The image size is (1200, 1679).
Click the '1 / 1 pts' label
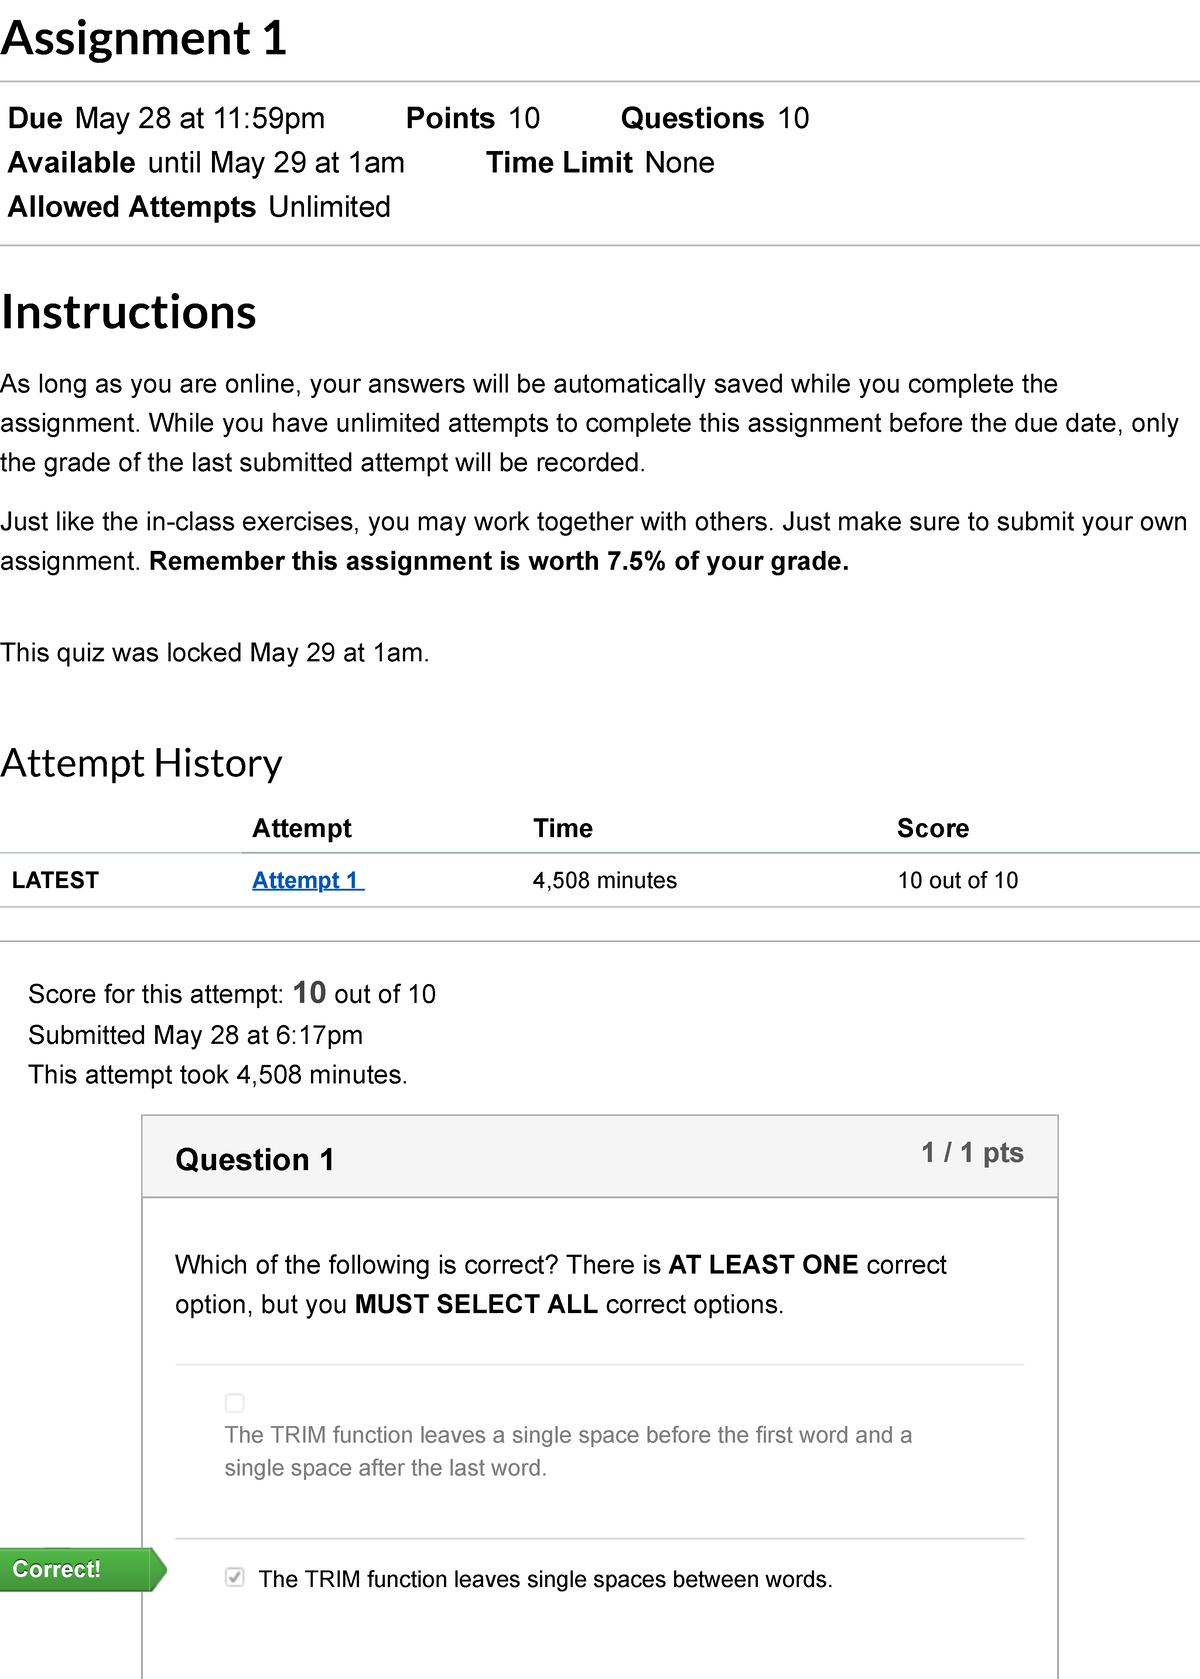pos(971,1152)
